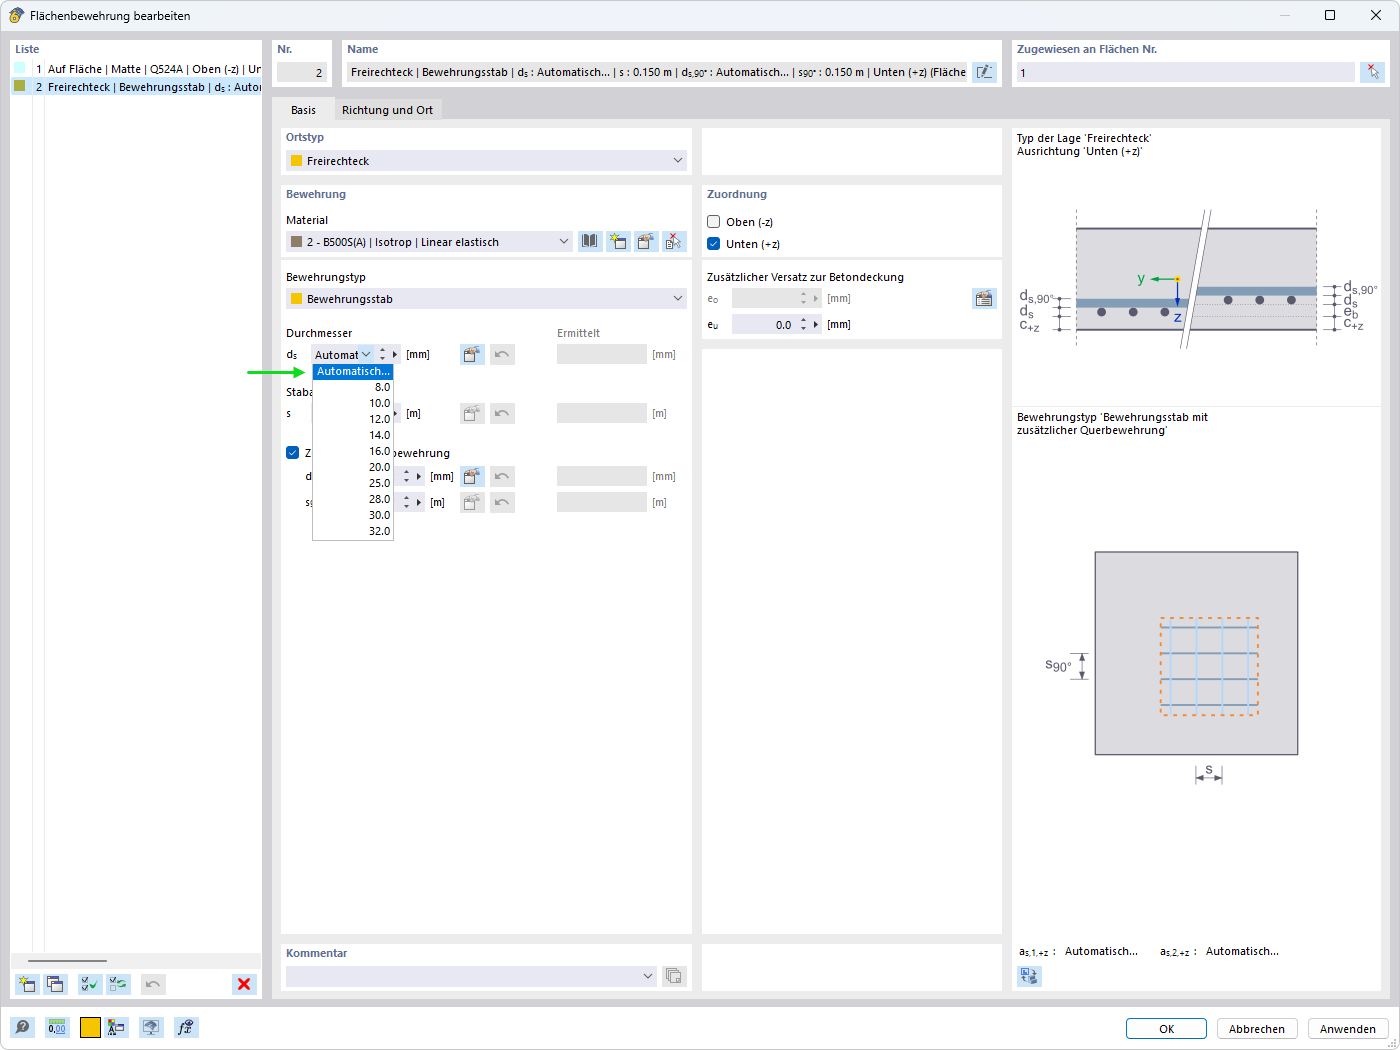Confirm with the OK button
This screenshot has height=1050, width=1400.
pyautogui.click(x=1167, y=1029)
